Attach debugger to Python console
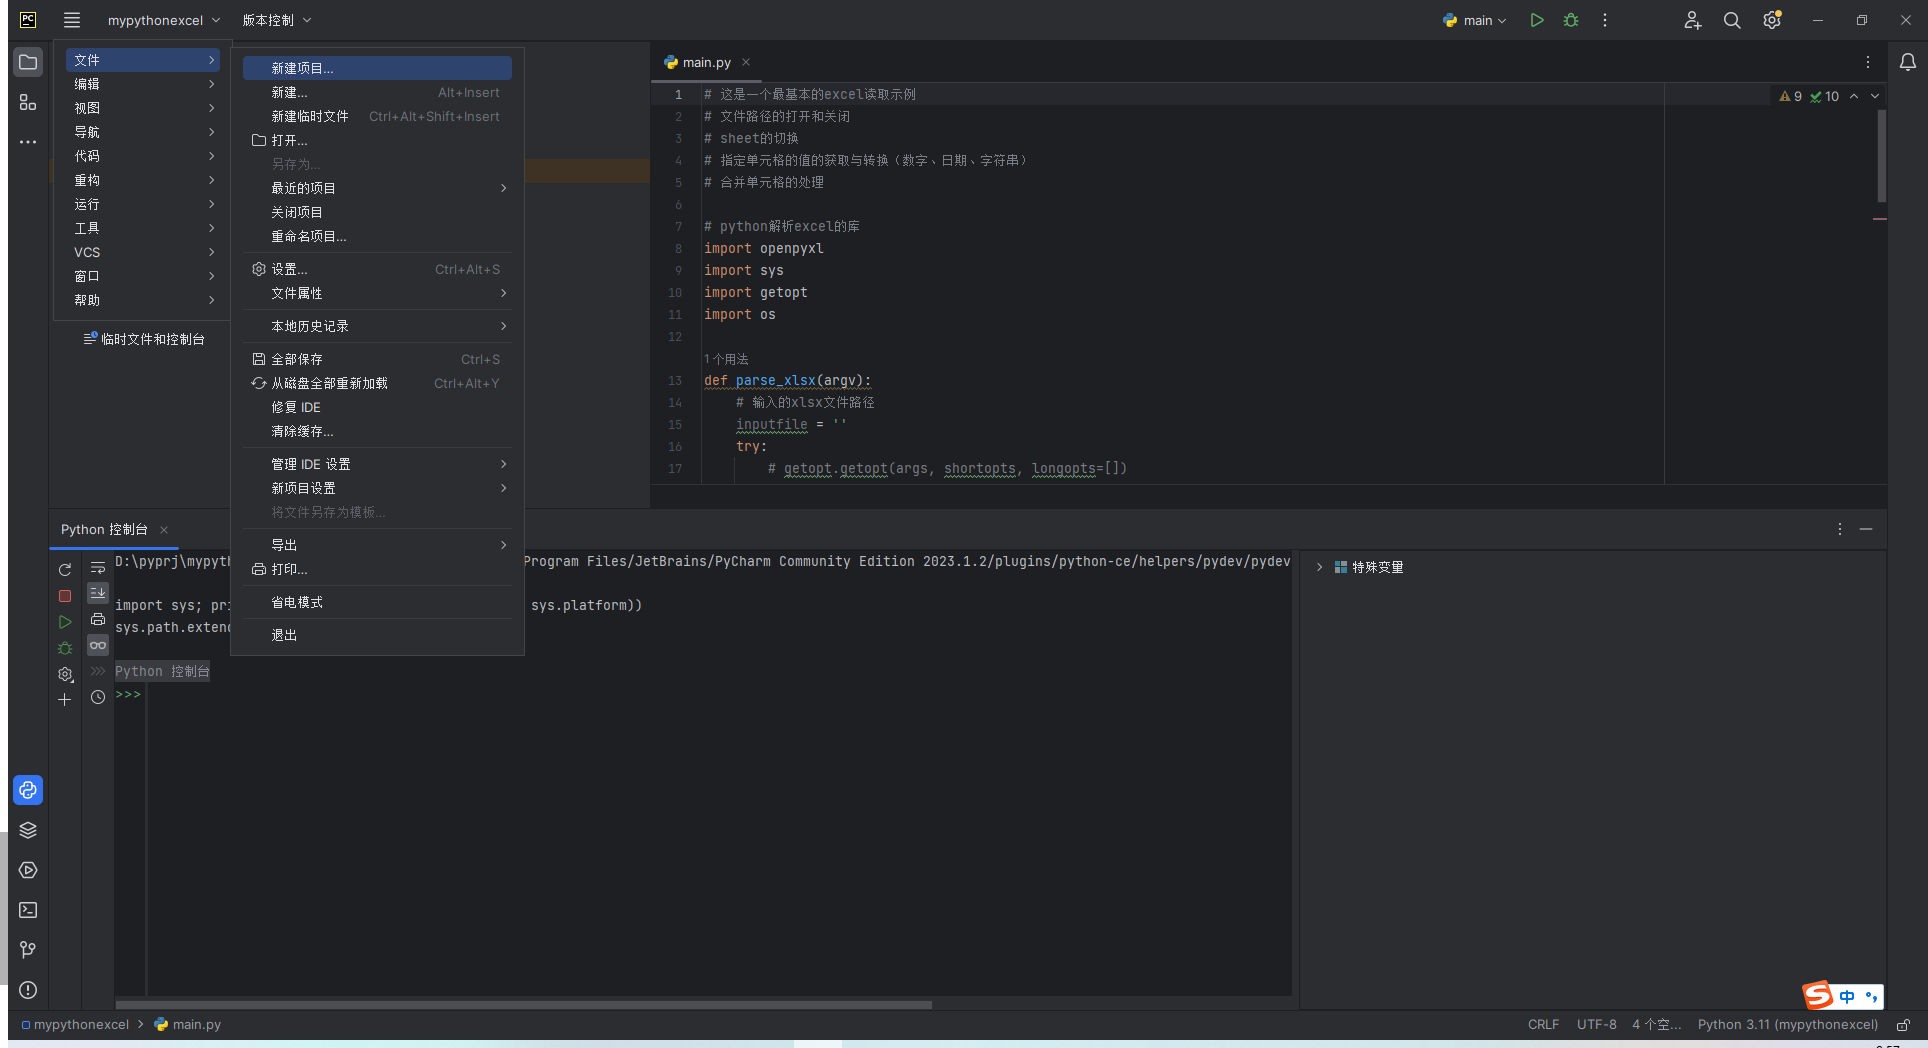Screen dimensions: 1928x1048 (65, 648)
